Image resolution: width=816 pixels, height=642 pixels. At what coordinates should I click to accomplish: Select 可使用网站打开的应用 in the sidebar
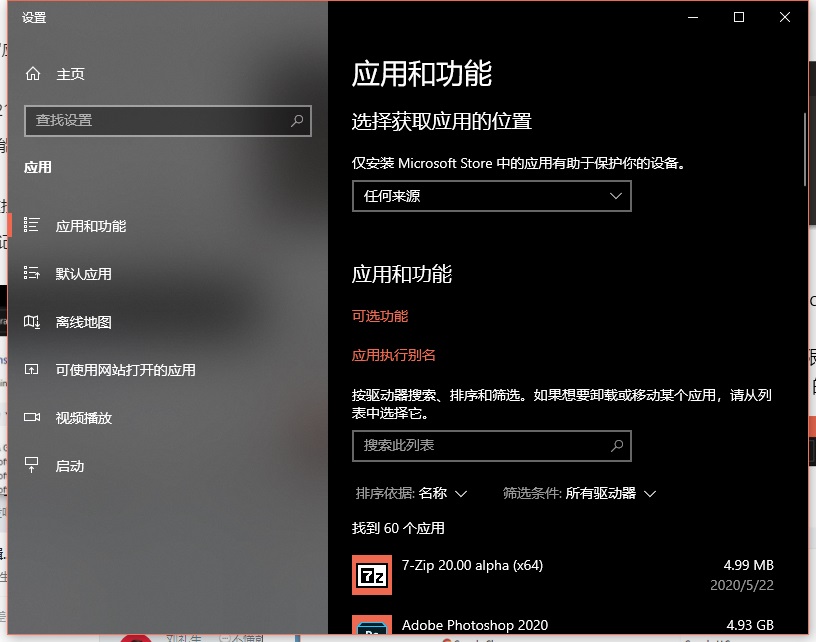168,370
